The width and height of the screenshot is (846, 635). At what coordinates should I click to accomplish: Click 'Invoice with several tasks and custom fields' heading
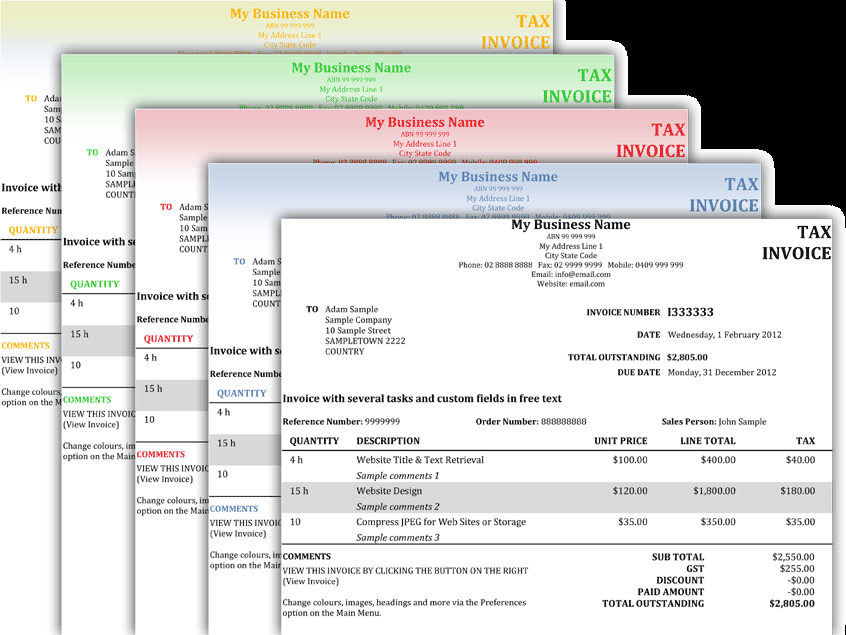click(422, 399)
